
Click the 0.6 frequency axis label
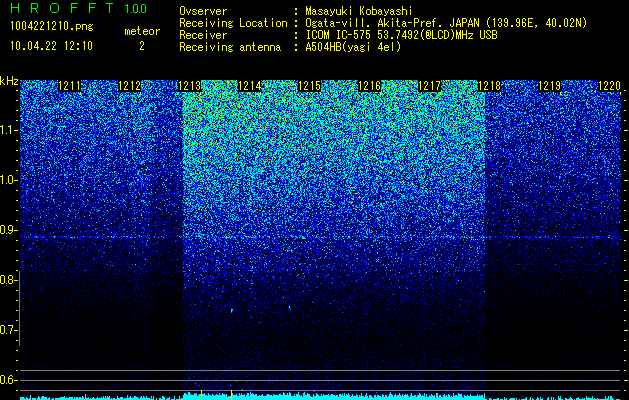[x=8, y=380]
